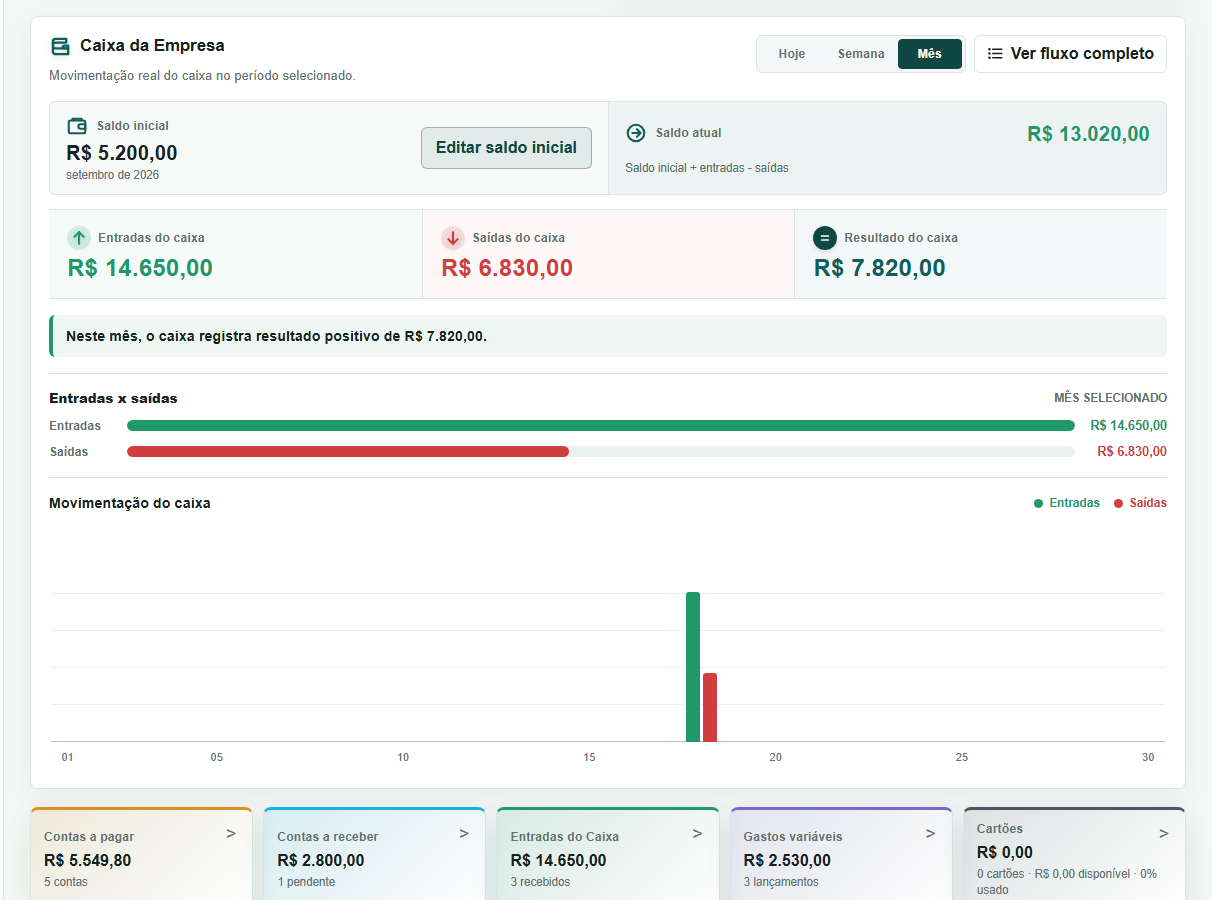Click the red saídas bar in chart

coord(710,707)
